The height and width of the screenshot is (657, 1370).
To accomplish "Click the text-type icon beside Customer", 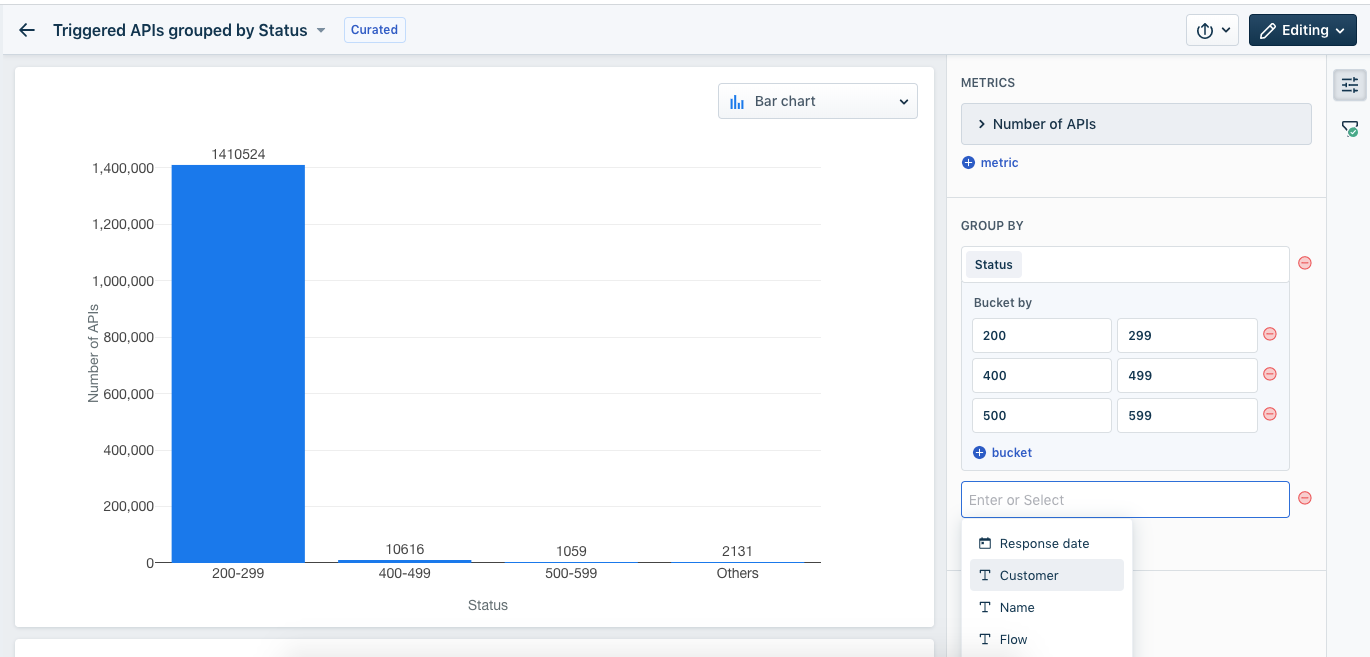I will click(985, 575).
